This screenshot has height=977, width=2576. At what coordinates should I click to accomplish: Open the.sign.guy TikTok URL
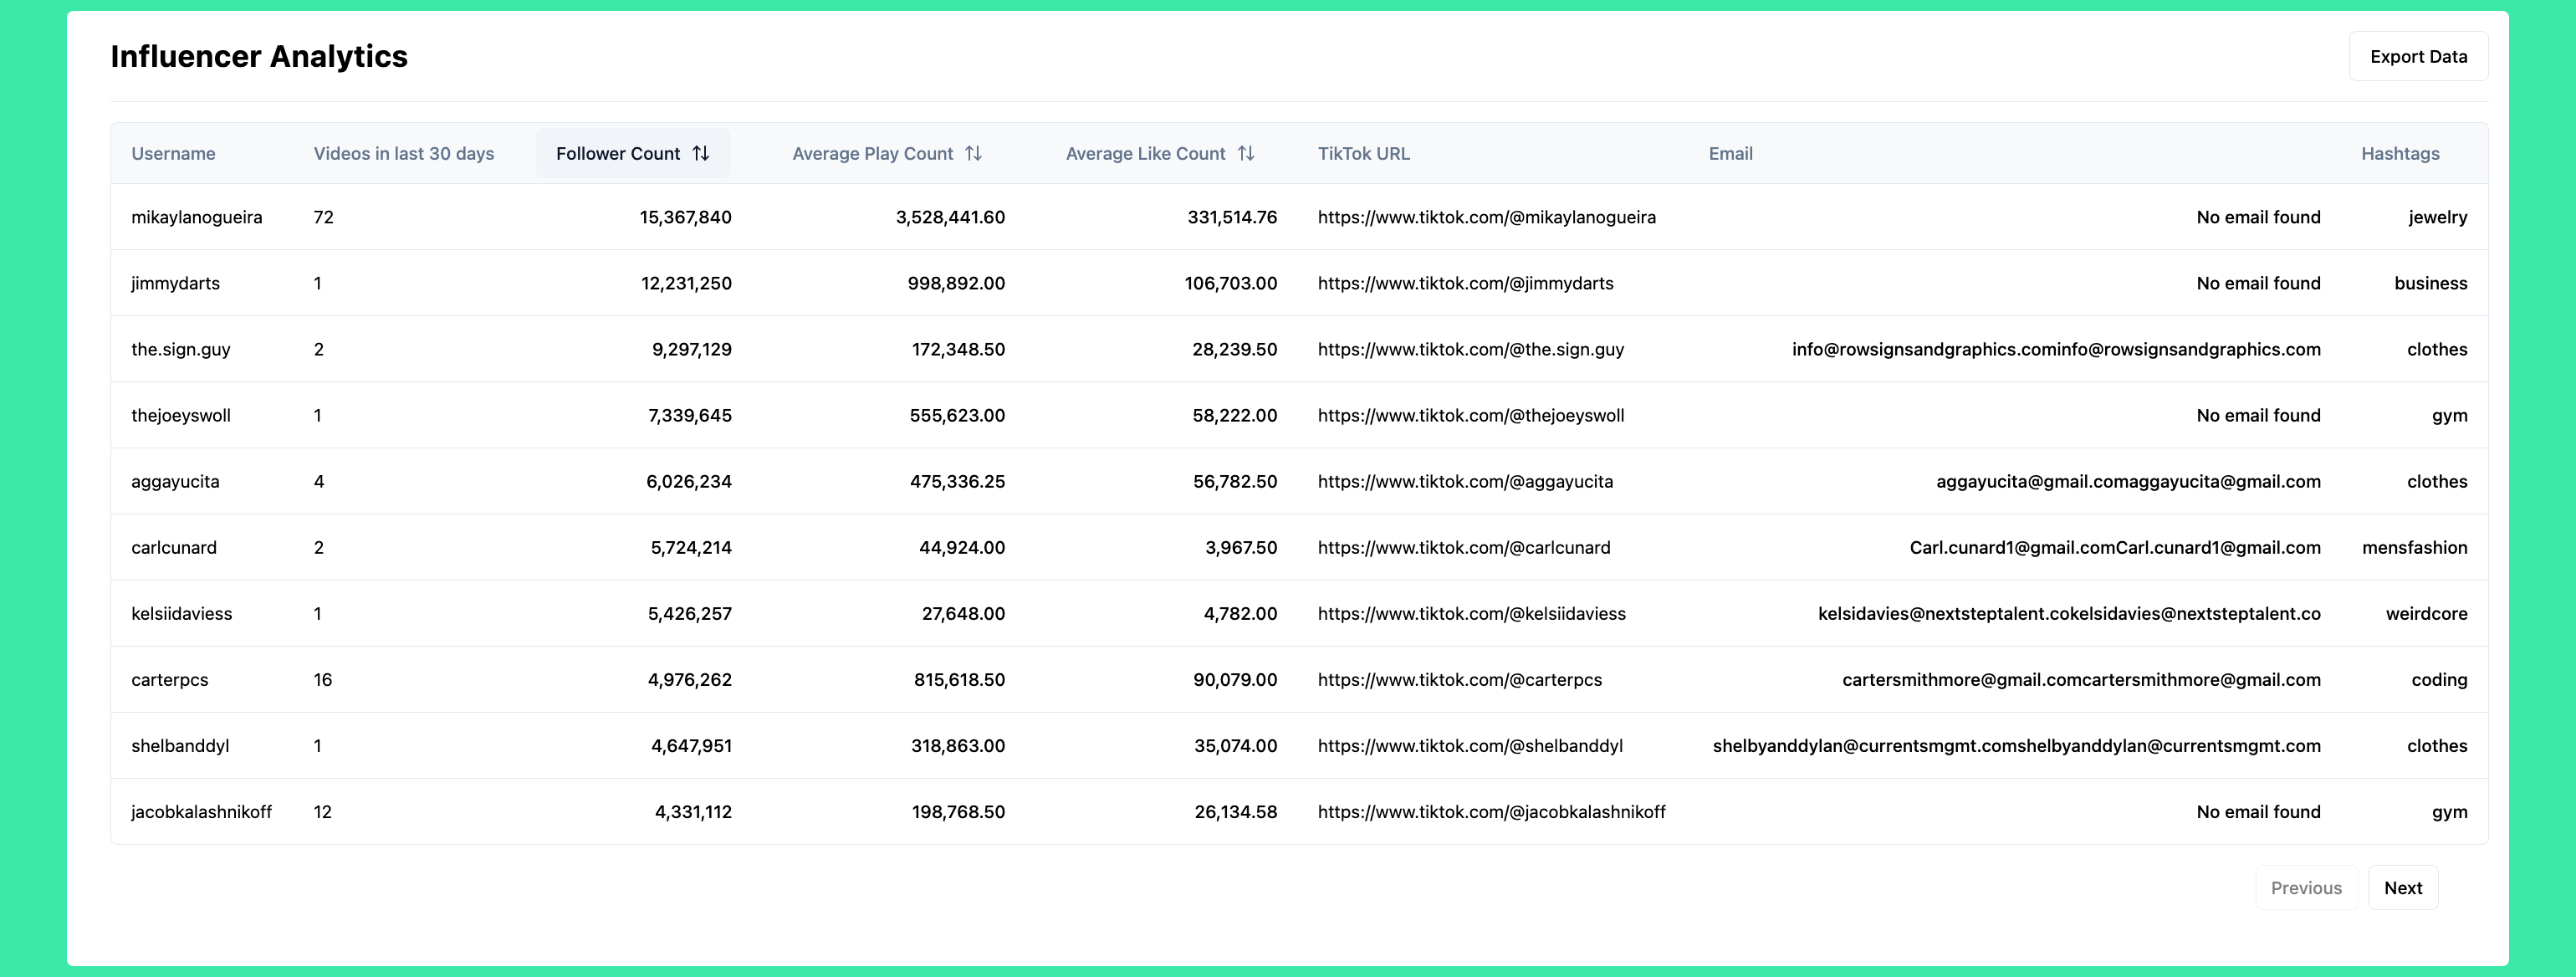(1470, 349)
